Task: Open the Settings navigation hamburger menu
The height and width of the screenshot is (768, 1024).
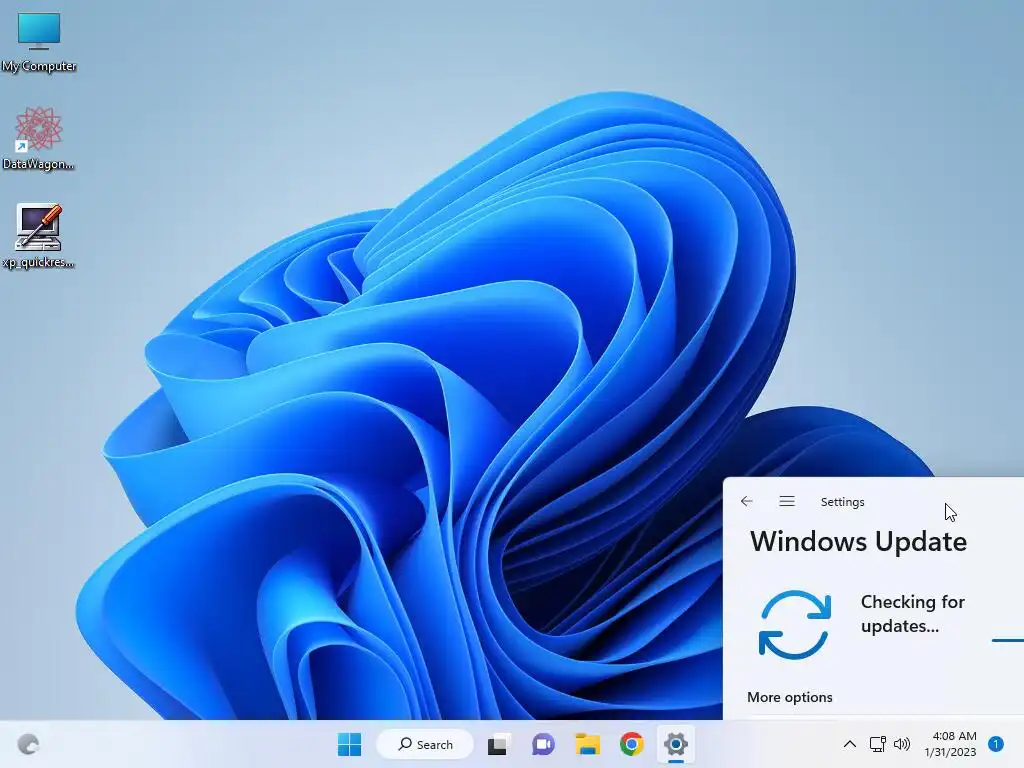Action: (x=787, y=501)
